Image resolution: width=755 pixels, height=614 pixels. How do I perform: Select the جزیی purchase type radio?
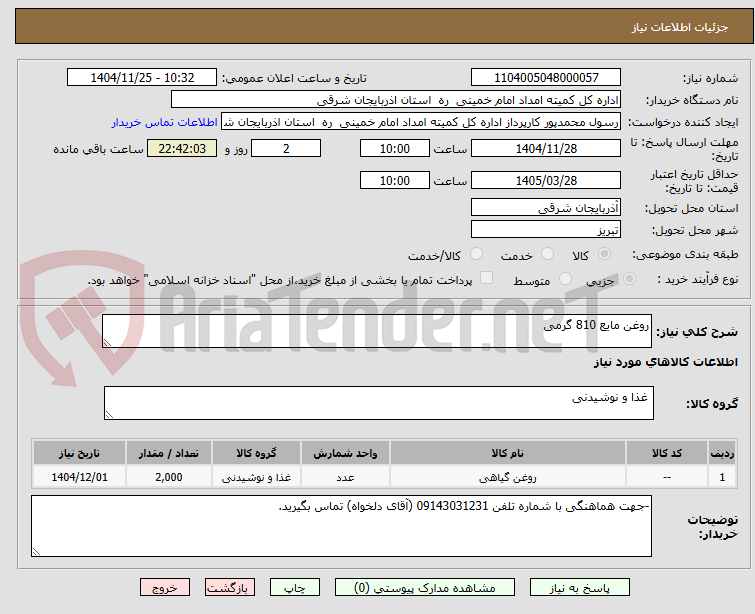click(x=629, y=279)
